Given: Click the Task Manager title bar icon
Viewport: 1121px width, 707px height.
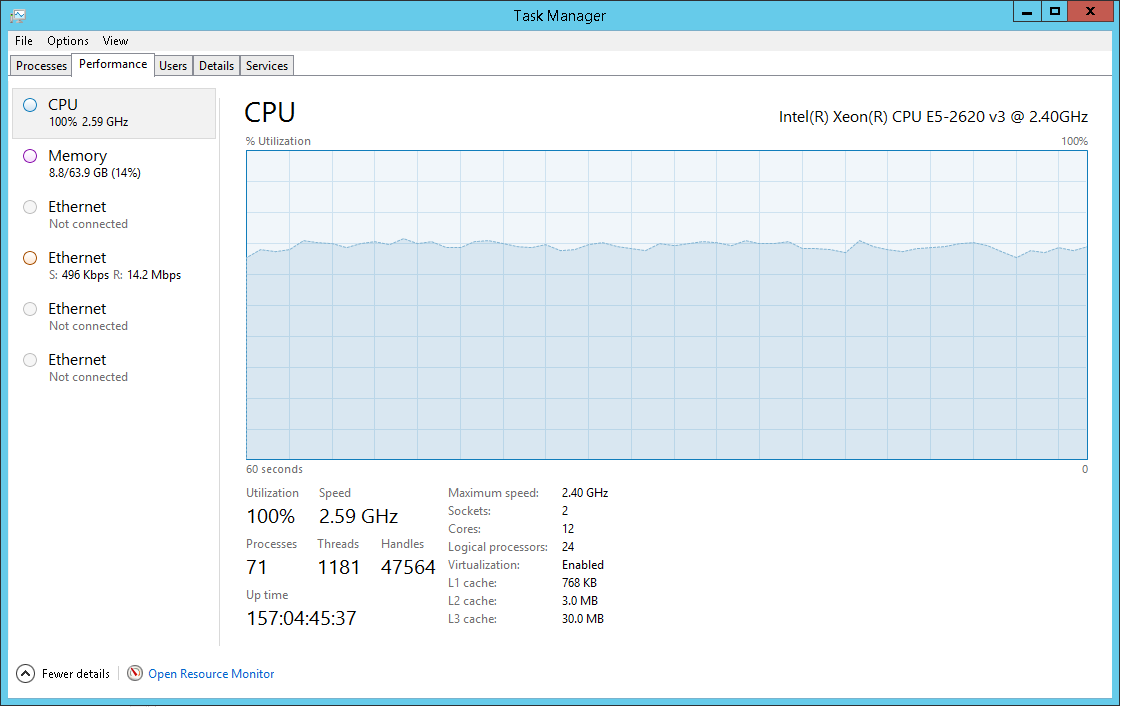Looking at the screenshot, I should tap(18, 15).
